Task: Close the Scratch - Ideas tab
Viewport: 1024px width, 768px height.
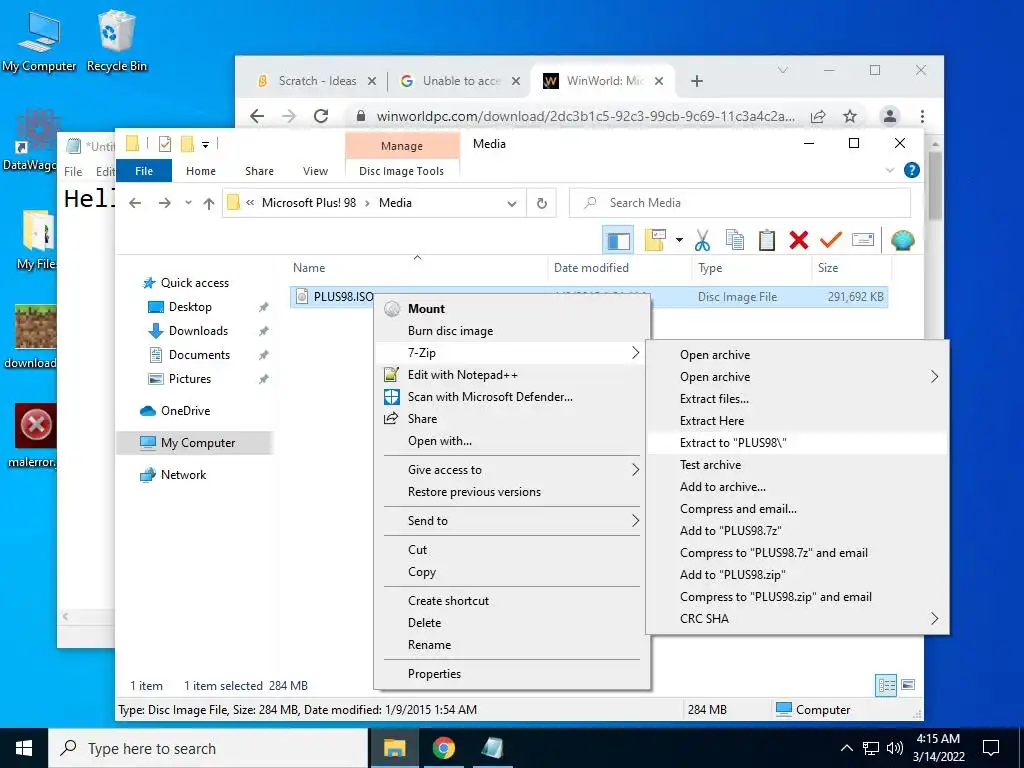Action: (x=372, y=81)
